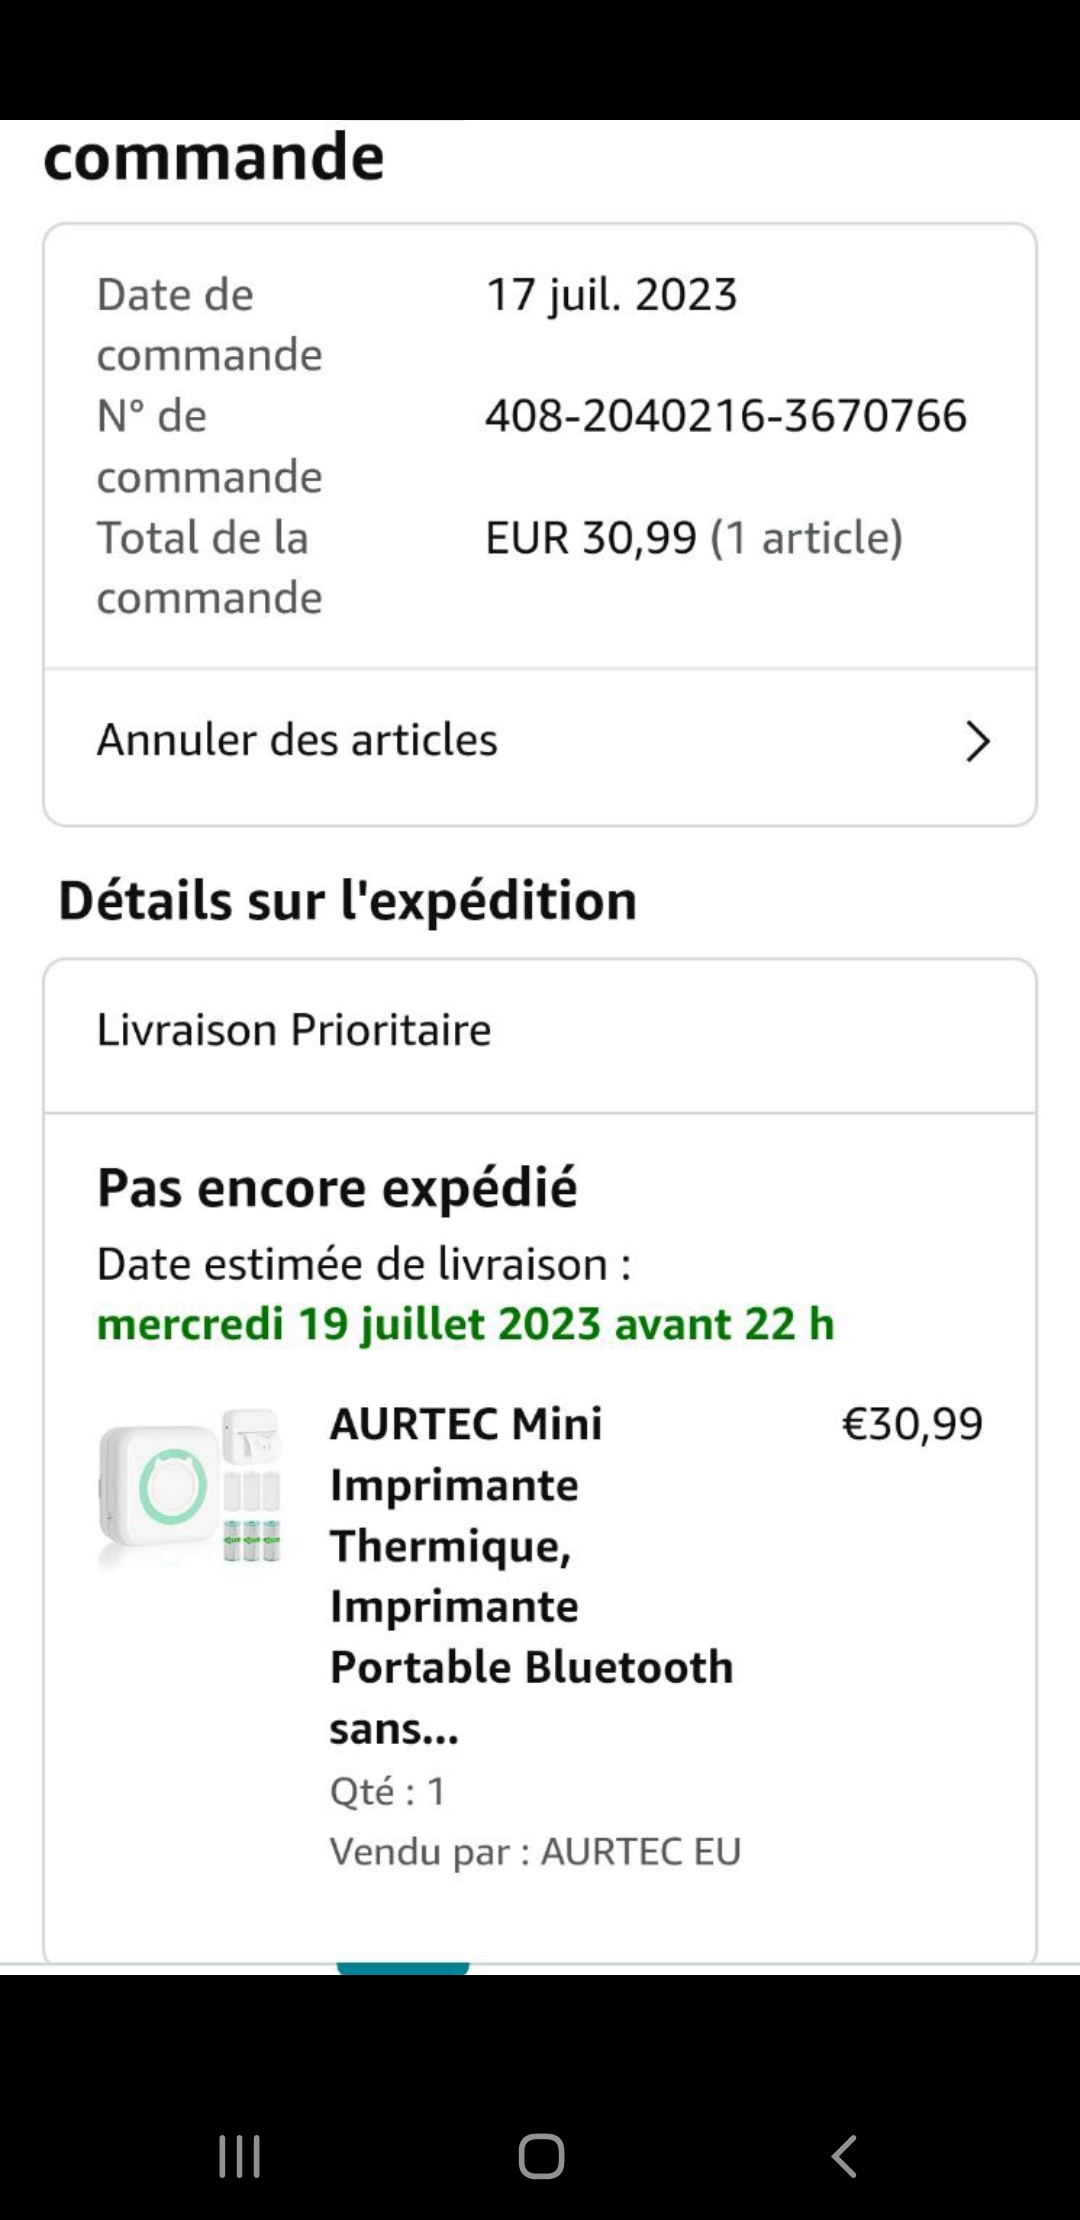Tap the Annuler des articles label
The width and height of the screenshot is (1080, 2220).
297,741
